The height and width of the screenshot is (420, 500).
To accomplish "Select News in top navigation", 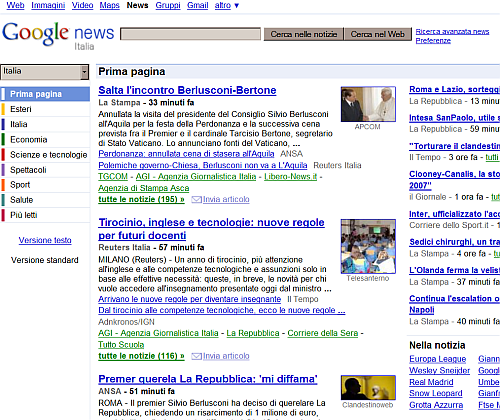I will [137, 5].
